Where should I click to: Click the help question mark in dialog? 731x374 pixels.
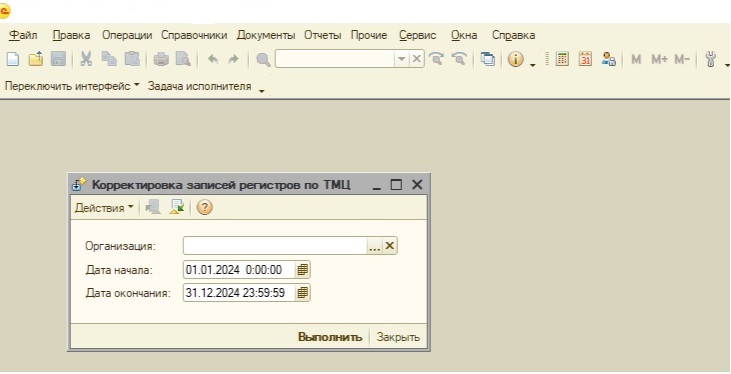205,207
